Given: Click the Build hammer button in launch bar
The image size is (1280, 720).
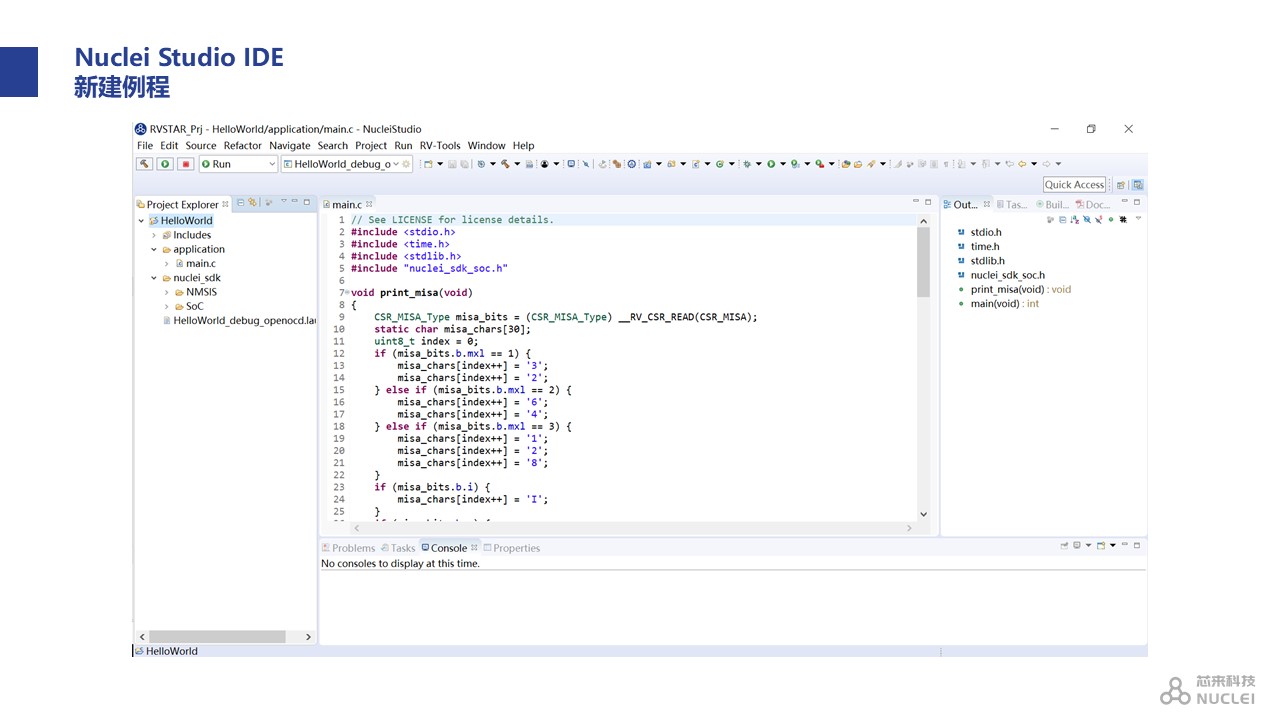Looking at the screenshot, I should click(x=145, y=164).
